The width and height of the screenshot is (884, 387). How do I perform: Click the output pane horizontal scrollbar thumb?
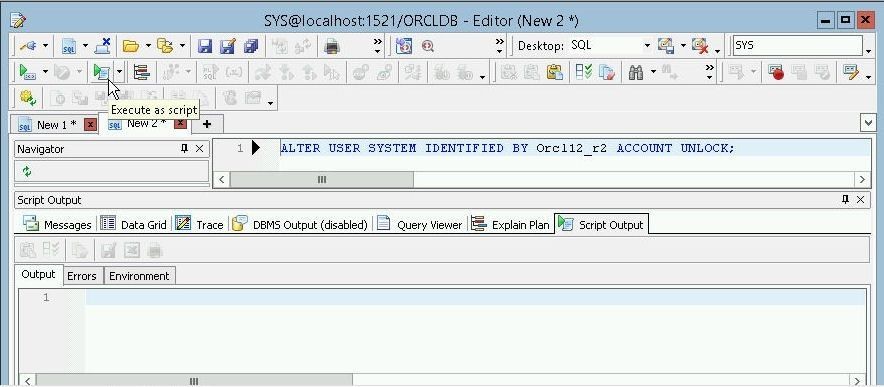[194, 381]
